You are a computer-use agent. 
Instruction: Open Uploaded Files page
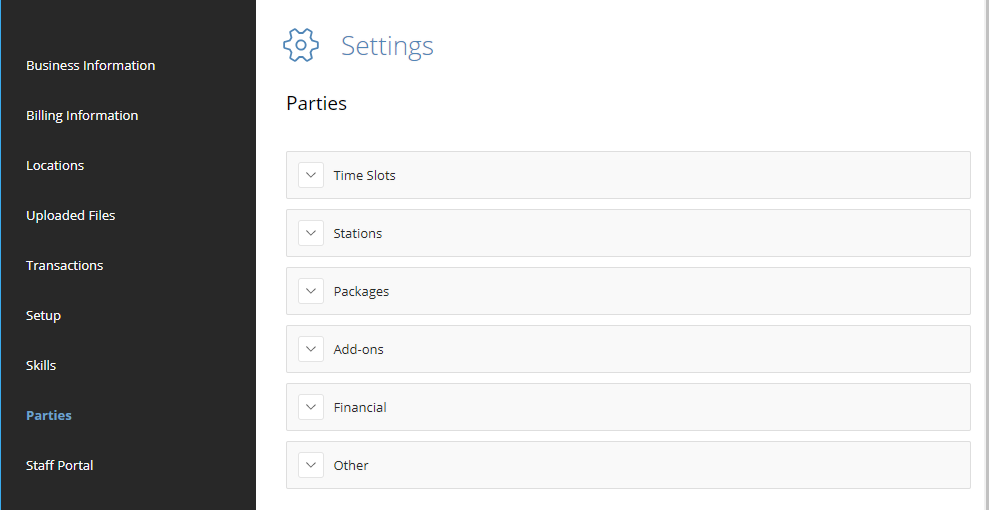(x=71, y=216)
